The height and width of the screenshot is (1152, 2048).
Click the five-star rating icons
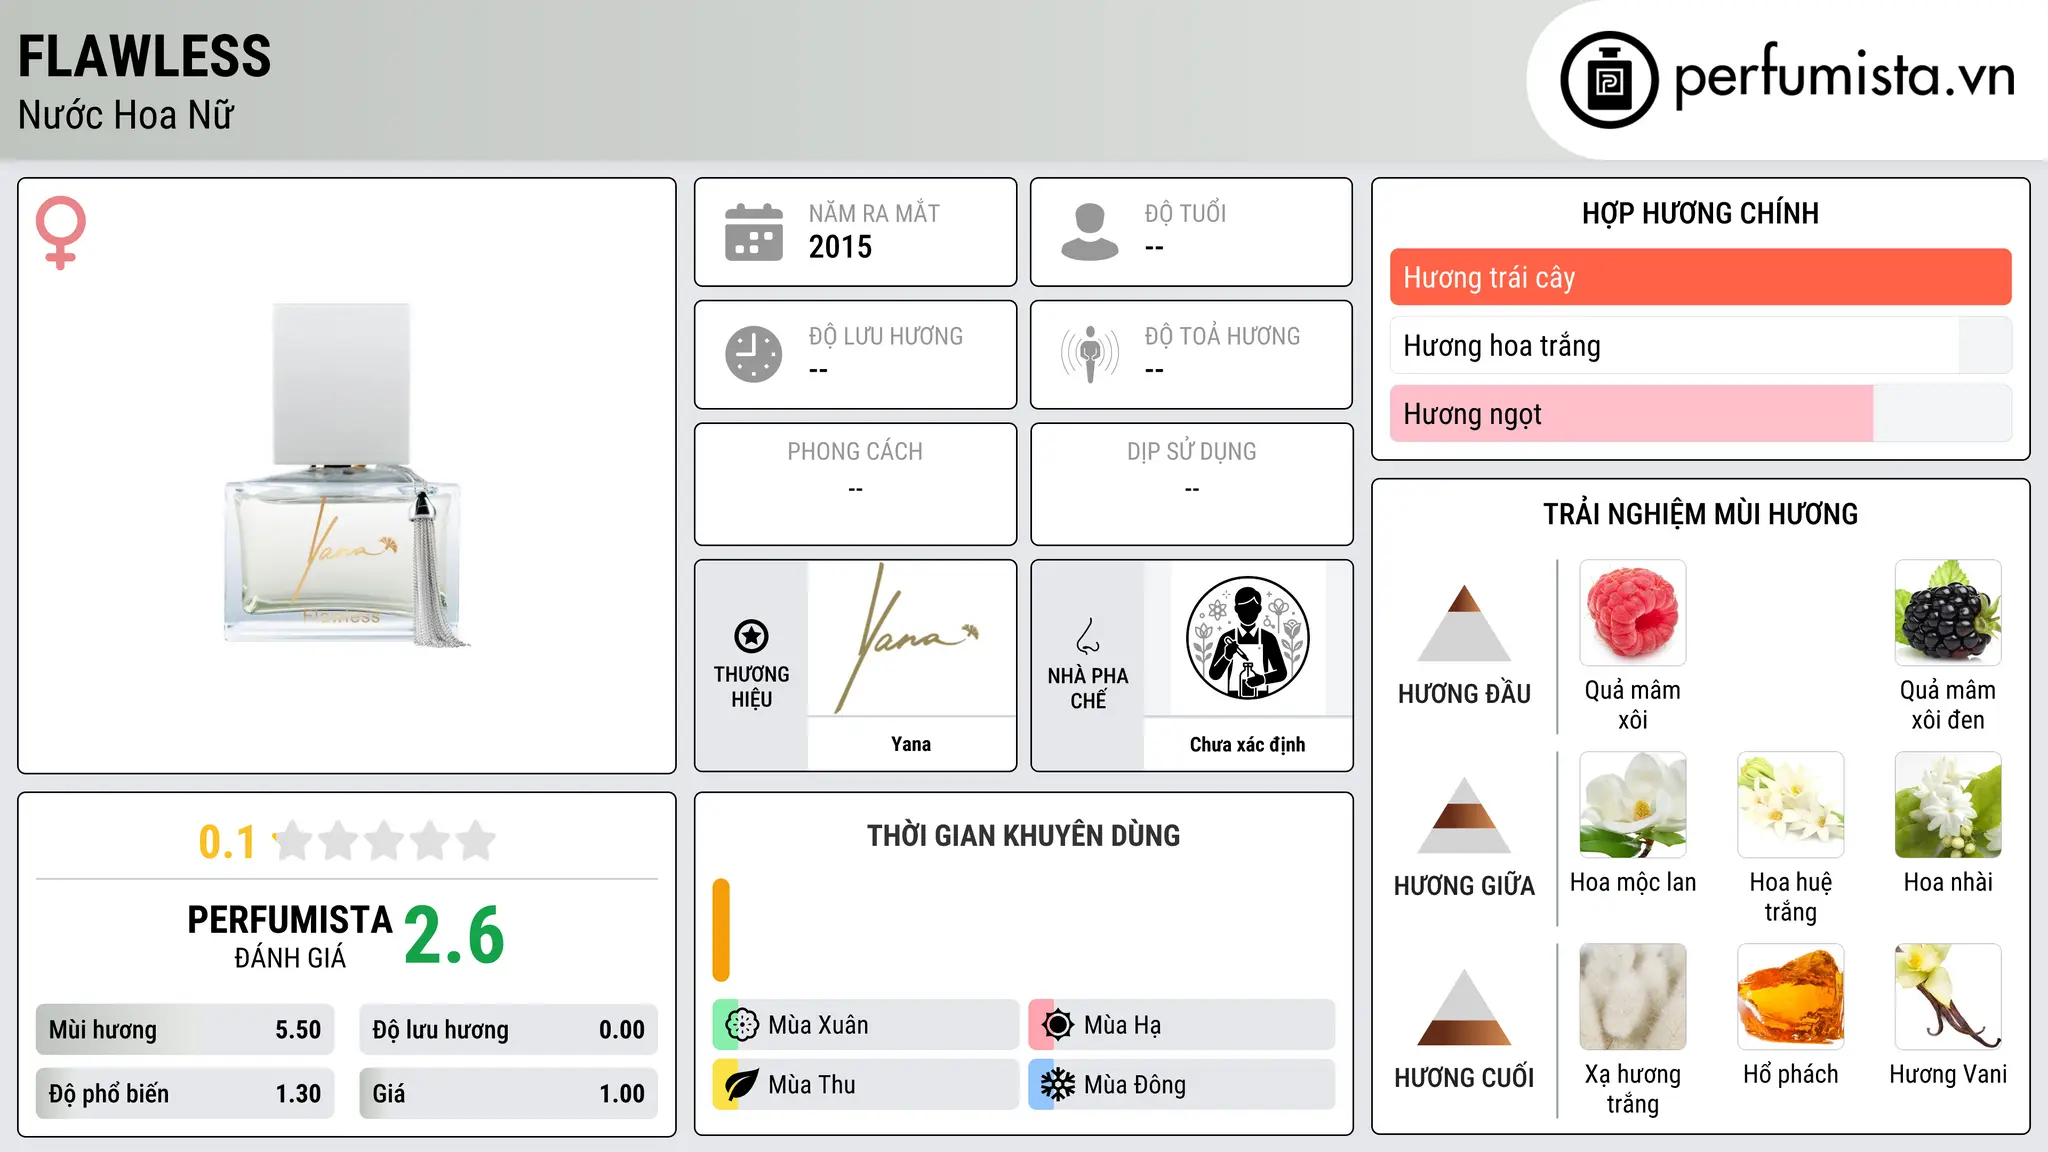(x=385, y=841)
